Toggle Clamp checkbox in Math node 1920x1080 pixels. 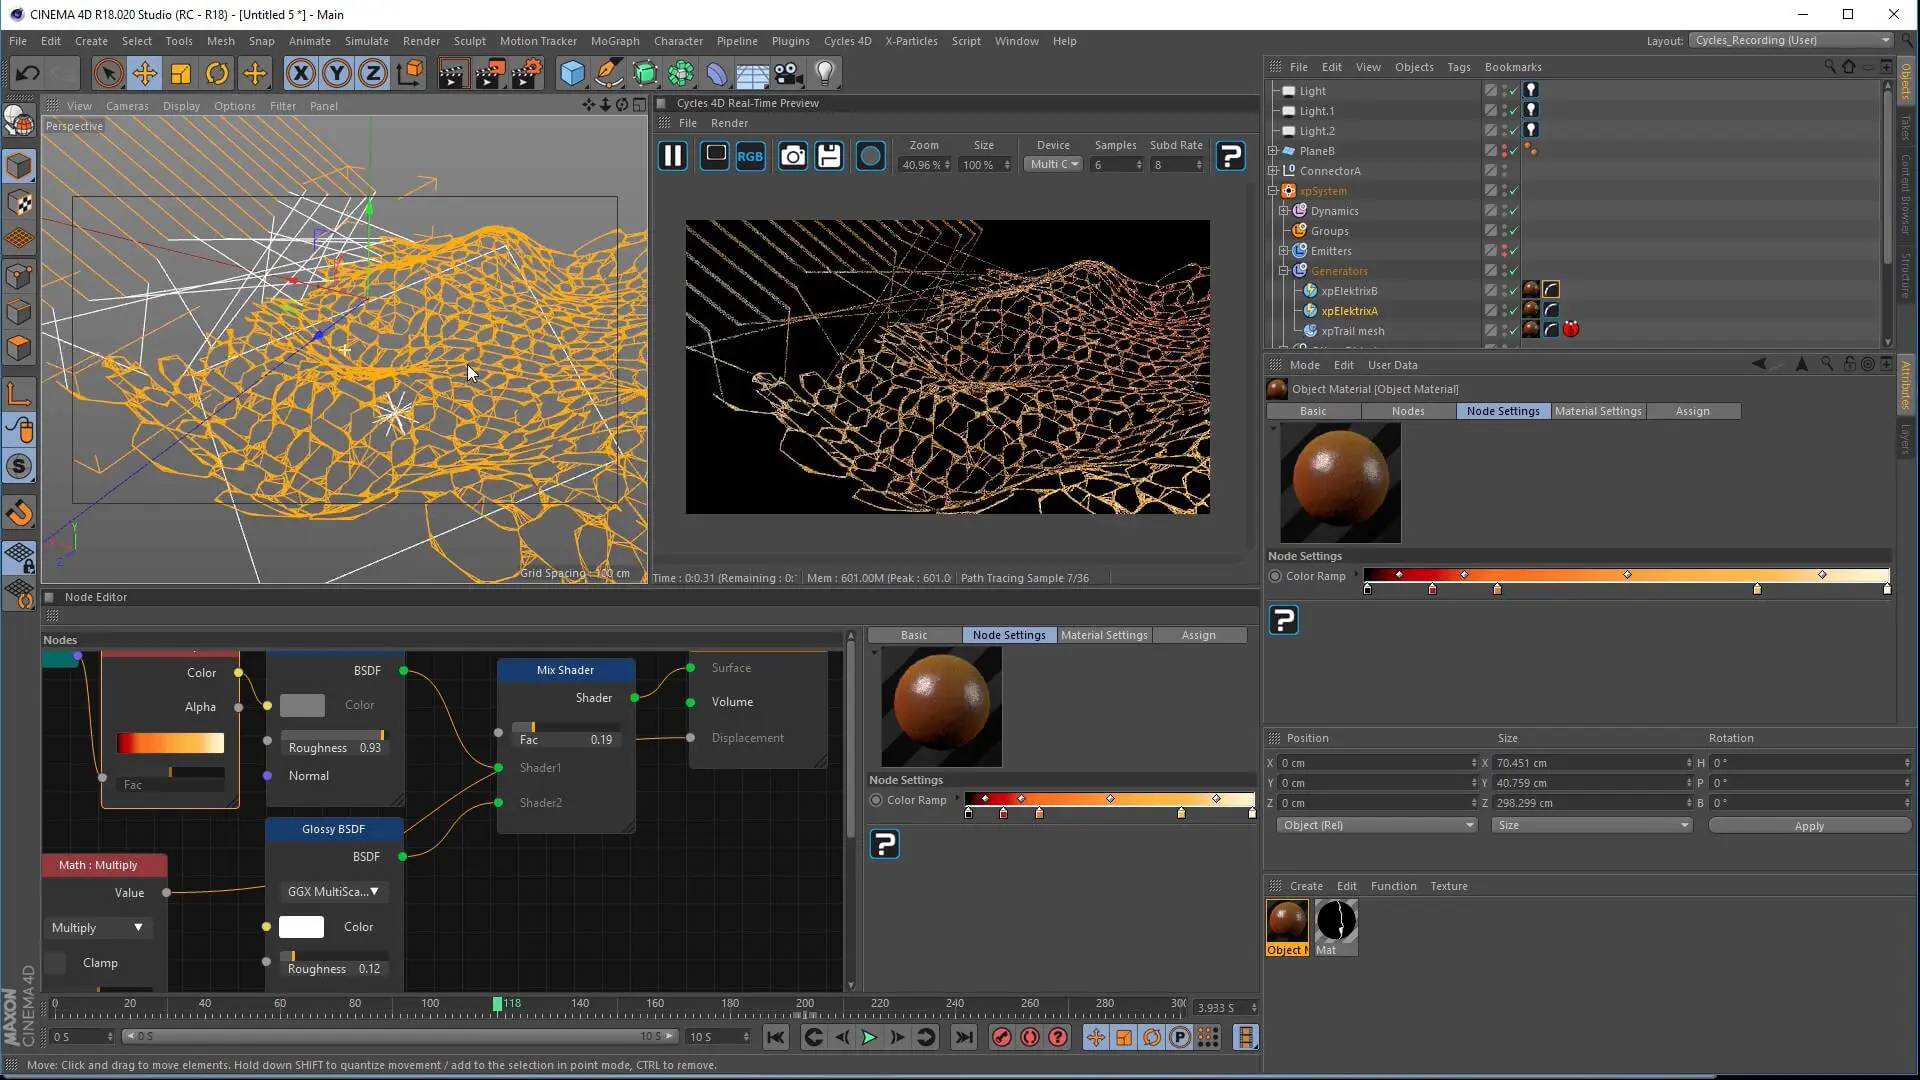(x=56, y=963)
